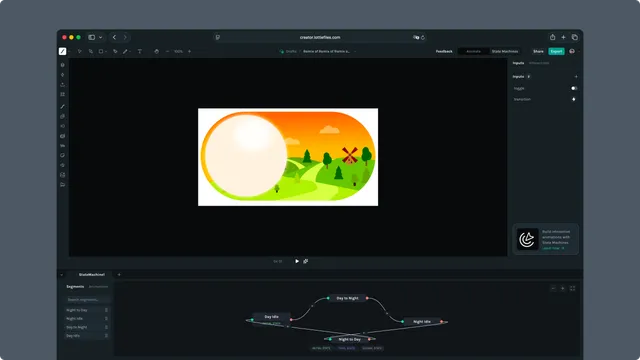Open the sidebar toggle dropdown chevron

pyautogui.click(x=100, y=37)
